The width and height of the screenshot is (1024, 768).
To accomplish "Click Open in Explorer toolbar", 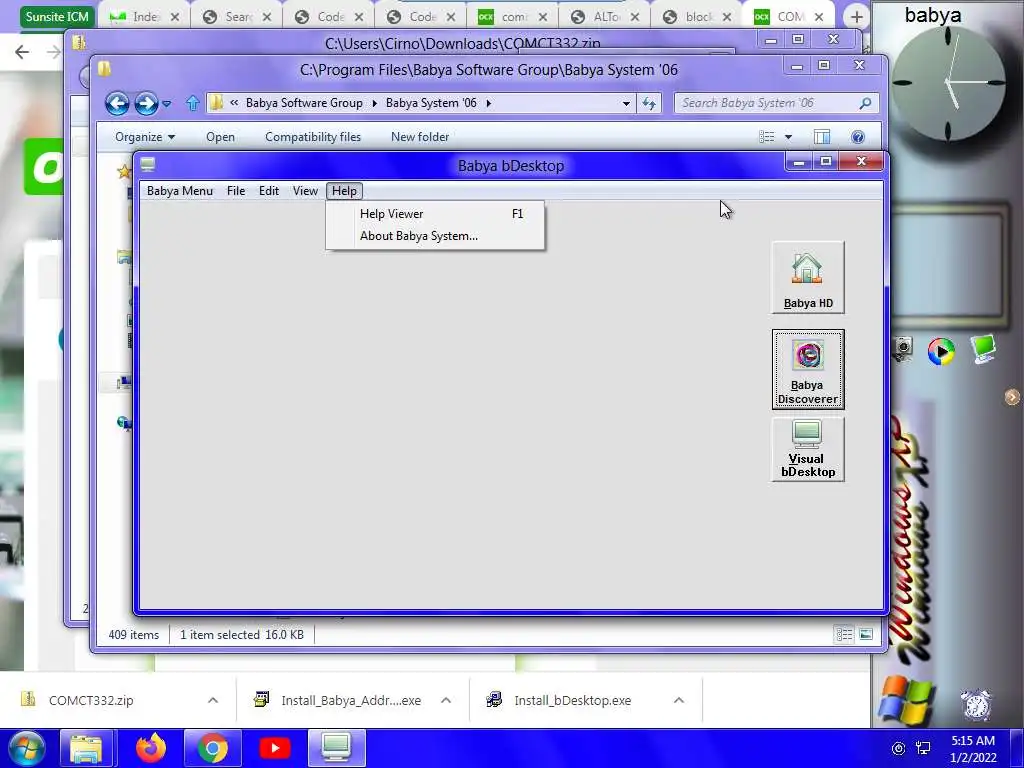I will click(220, 136).
